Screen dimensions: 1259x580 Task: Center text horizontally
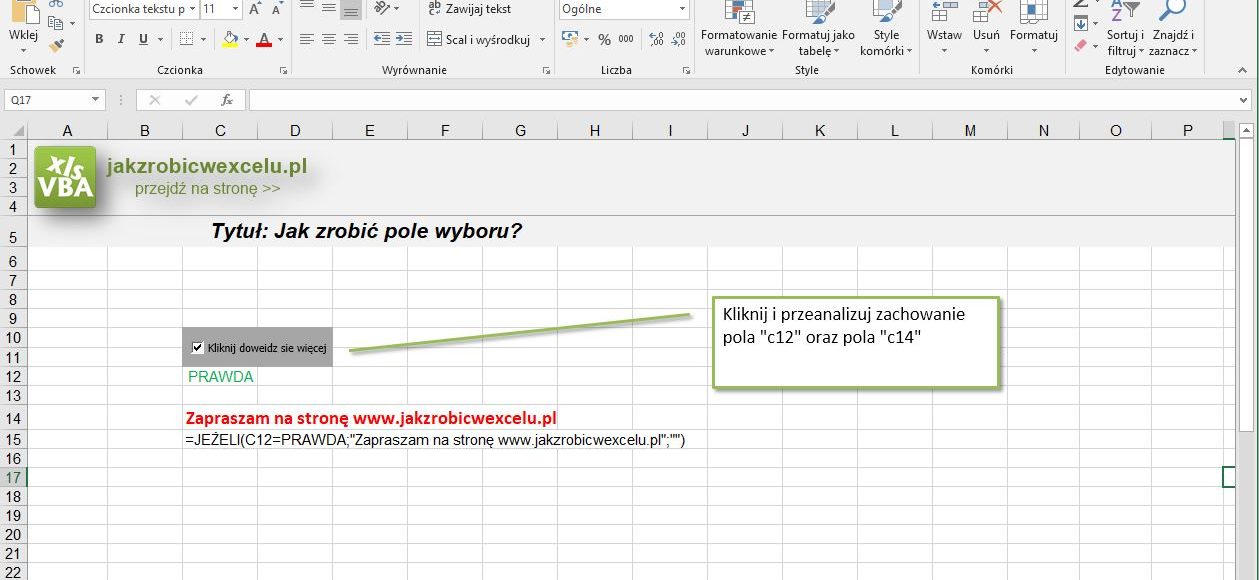point(328,39)
